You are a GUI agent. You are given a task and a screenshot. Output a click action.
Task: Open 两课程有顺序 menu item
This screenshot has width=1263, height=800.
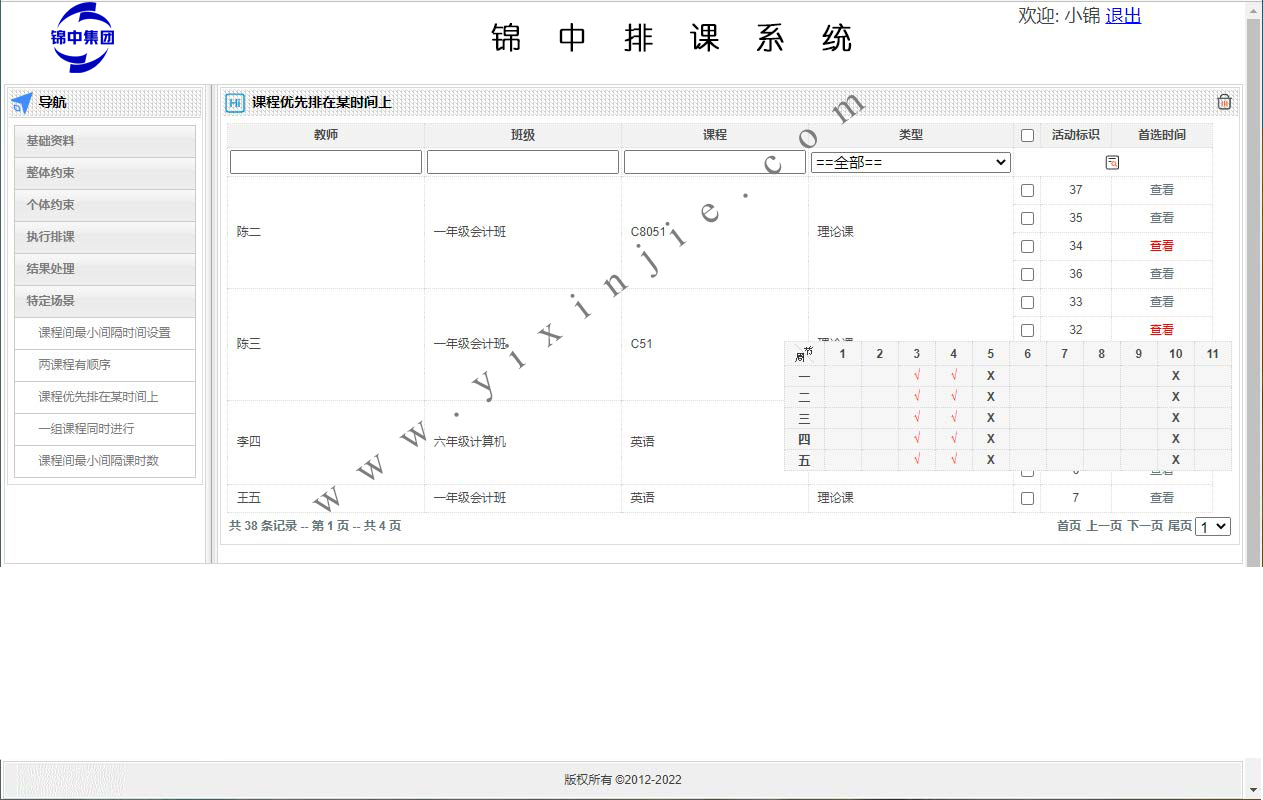(105, 365)
